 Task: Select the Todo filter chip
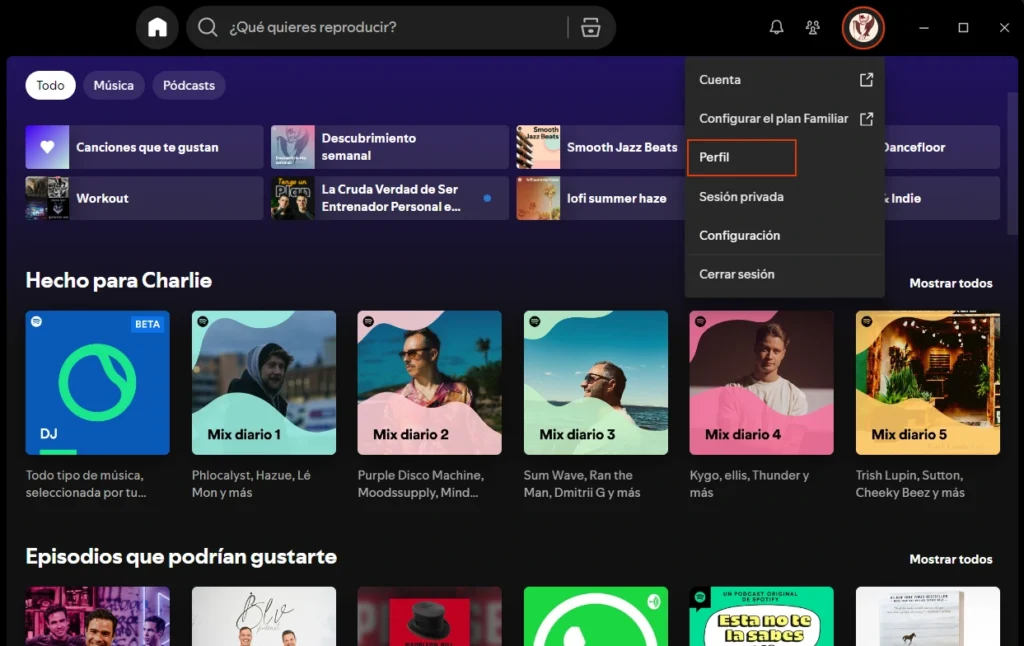coord(50,86)
